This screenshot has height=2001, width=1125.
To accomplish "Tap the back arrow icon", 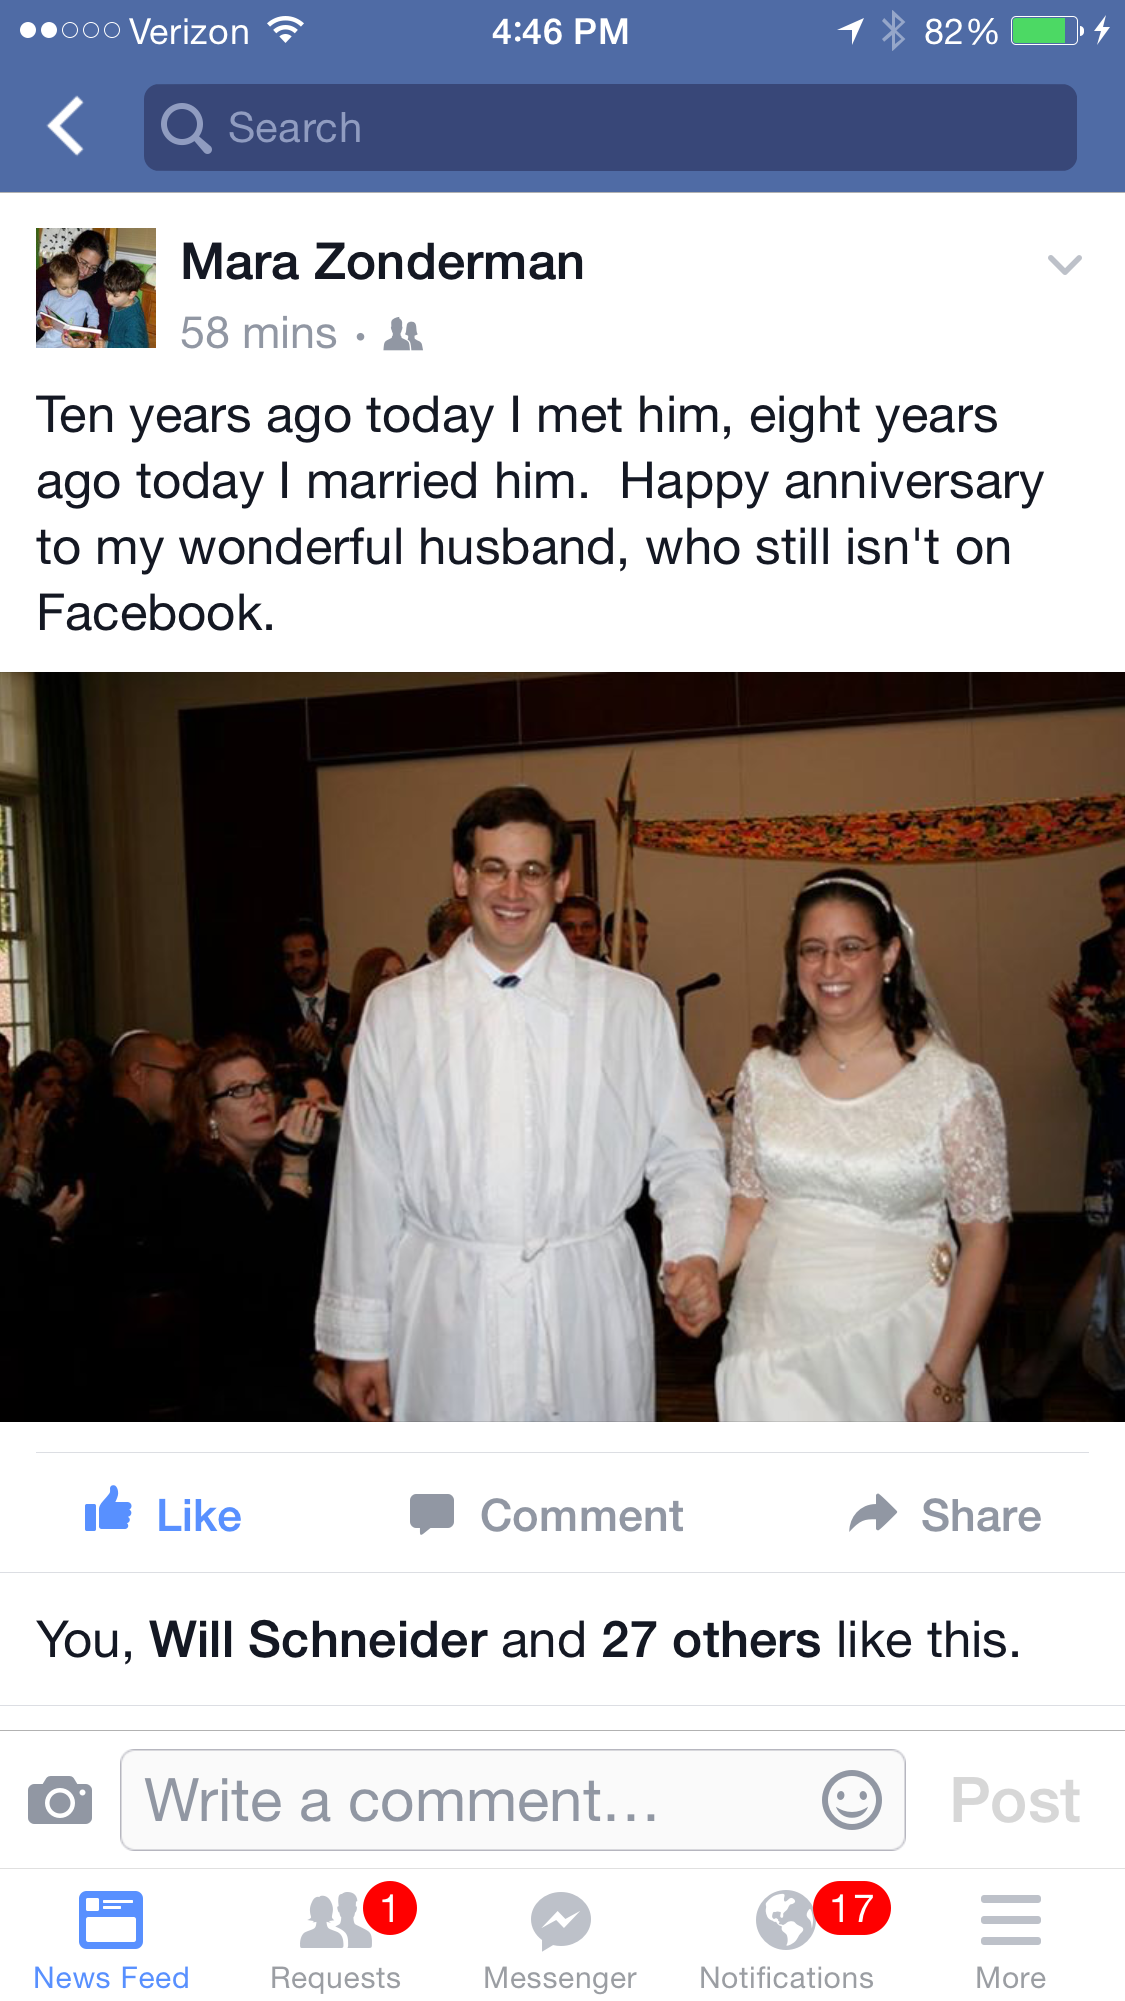I will click(x=66, y=127).
